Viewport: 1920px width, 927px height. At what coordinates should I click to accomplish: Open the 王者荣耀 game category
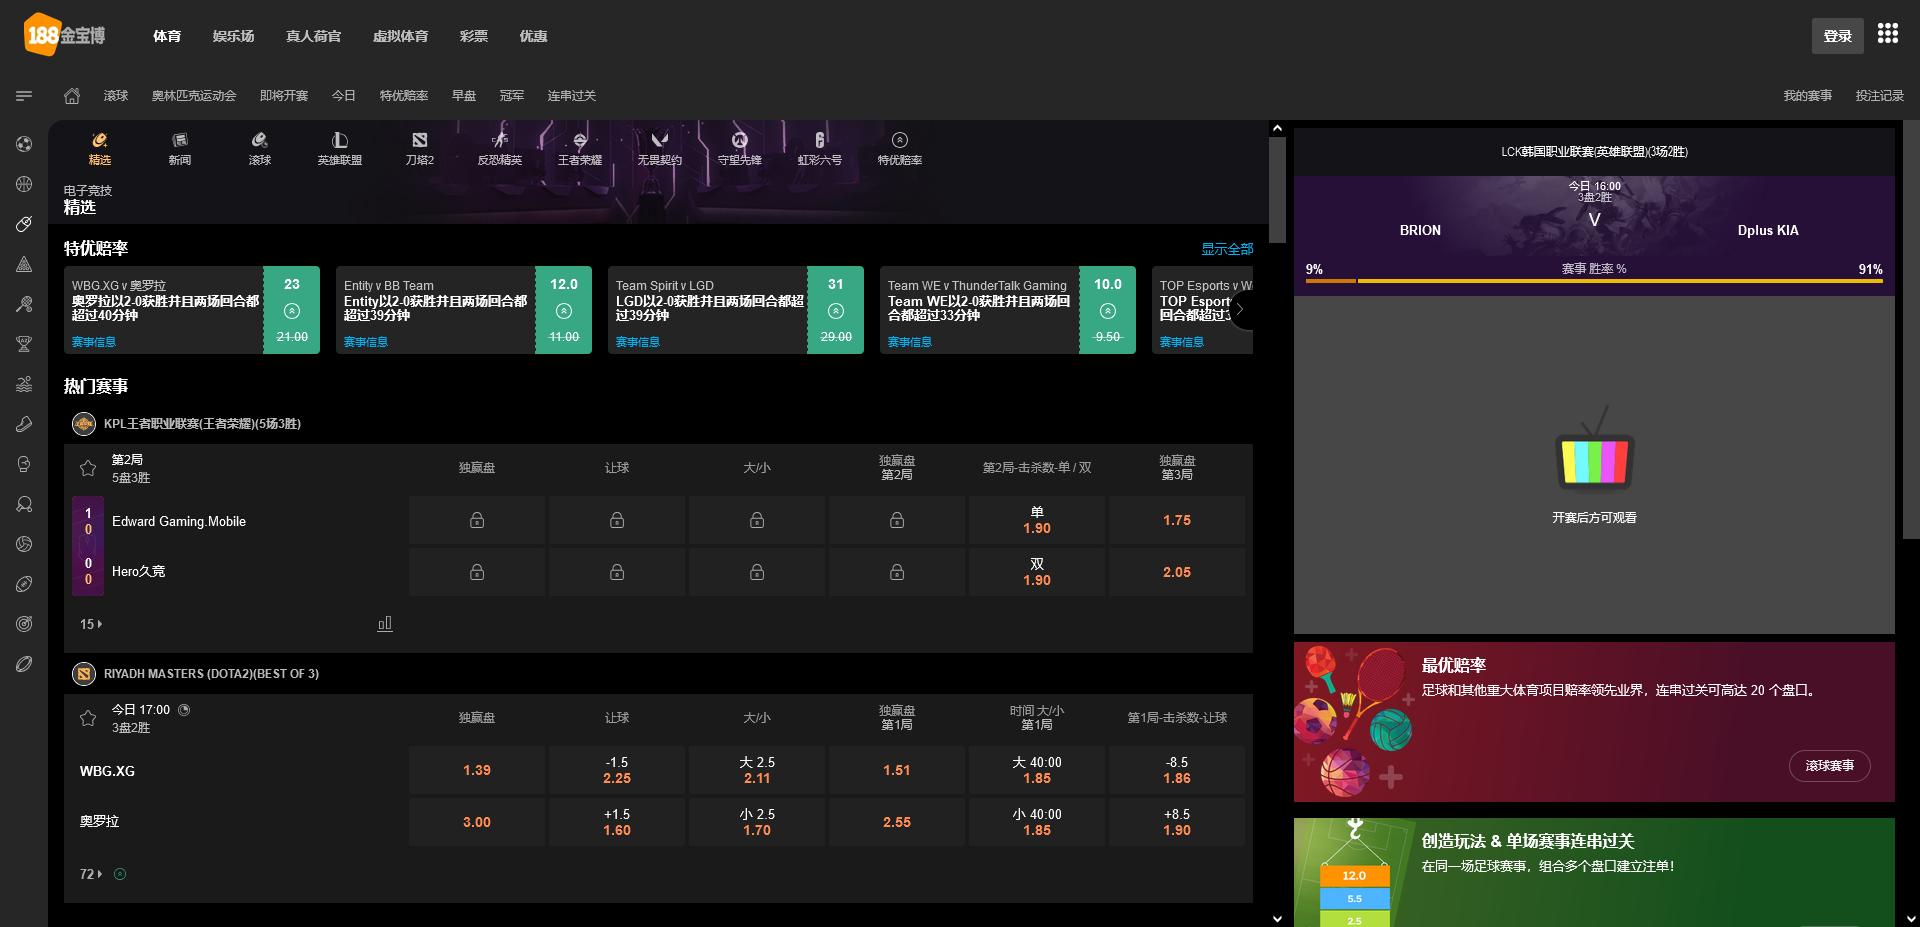click(580, 148)
